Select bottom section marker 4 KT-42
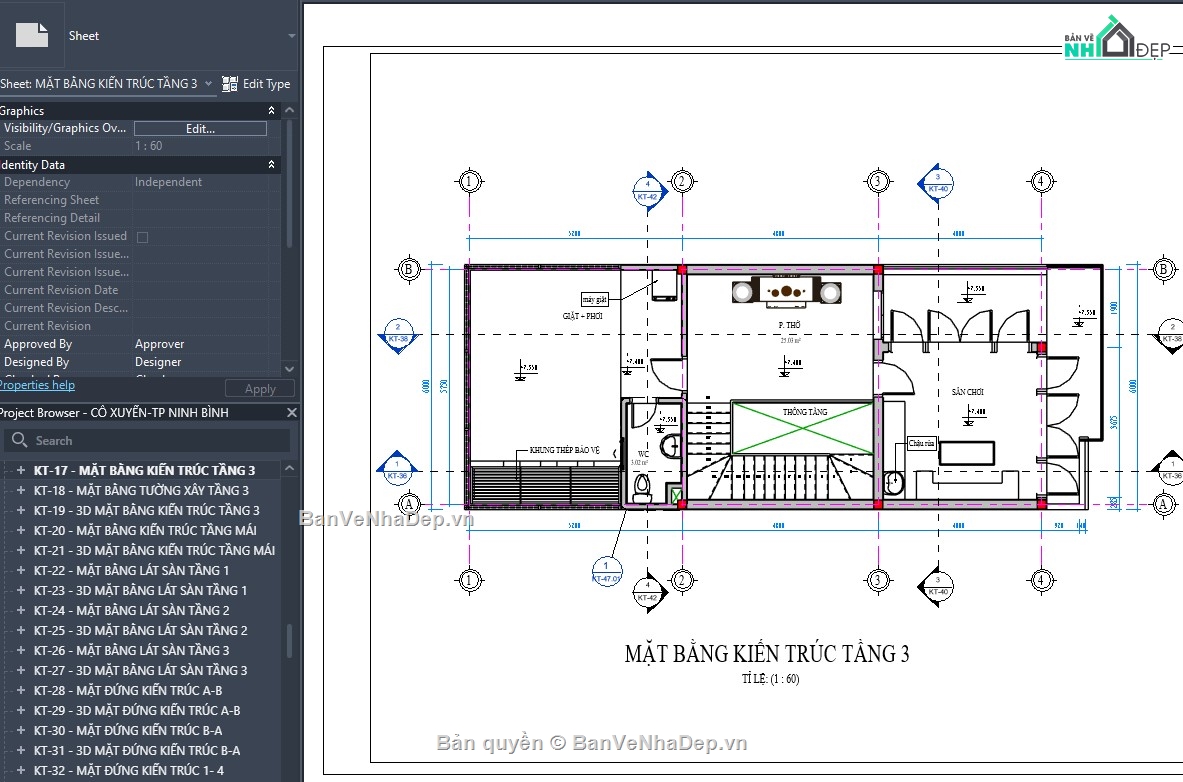 click(648, 591)
